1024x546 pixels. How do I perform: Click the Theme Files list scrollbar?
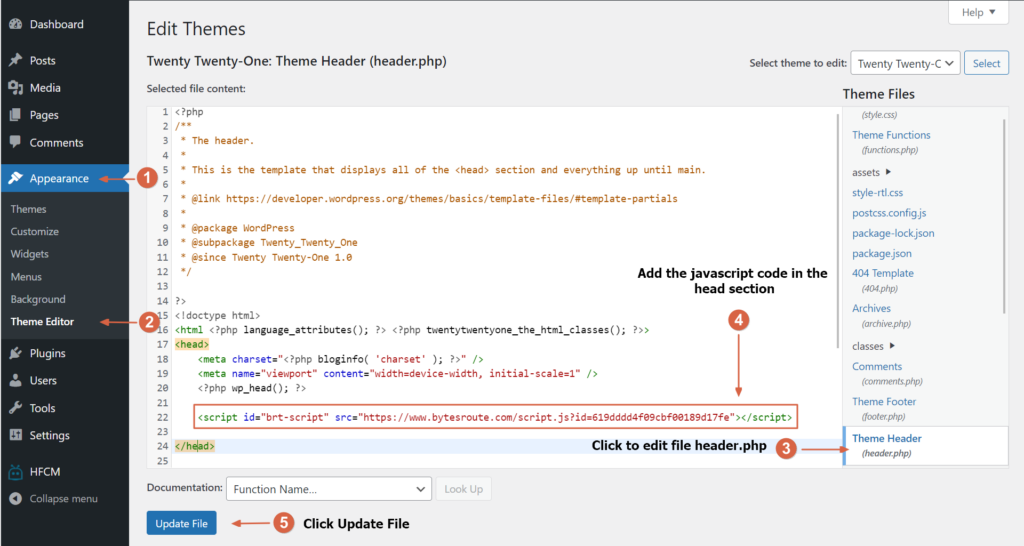1004,216
